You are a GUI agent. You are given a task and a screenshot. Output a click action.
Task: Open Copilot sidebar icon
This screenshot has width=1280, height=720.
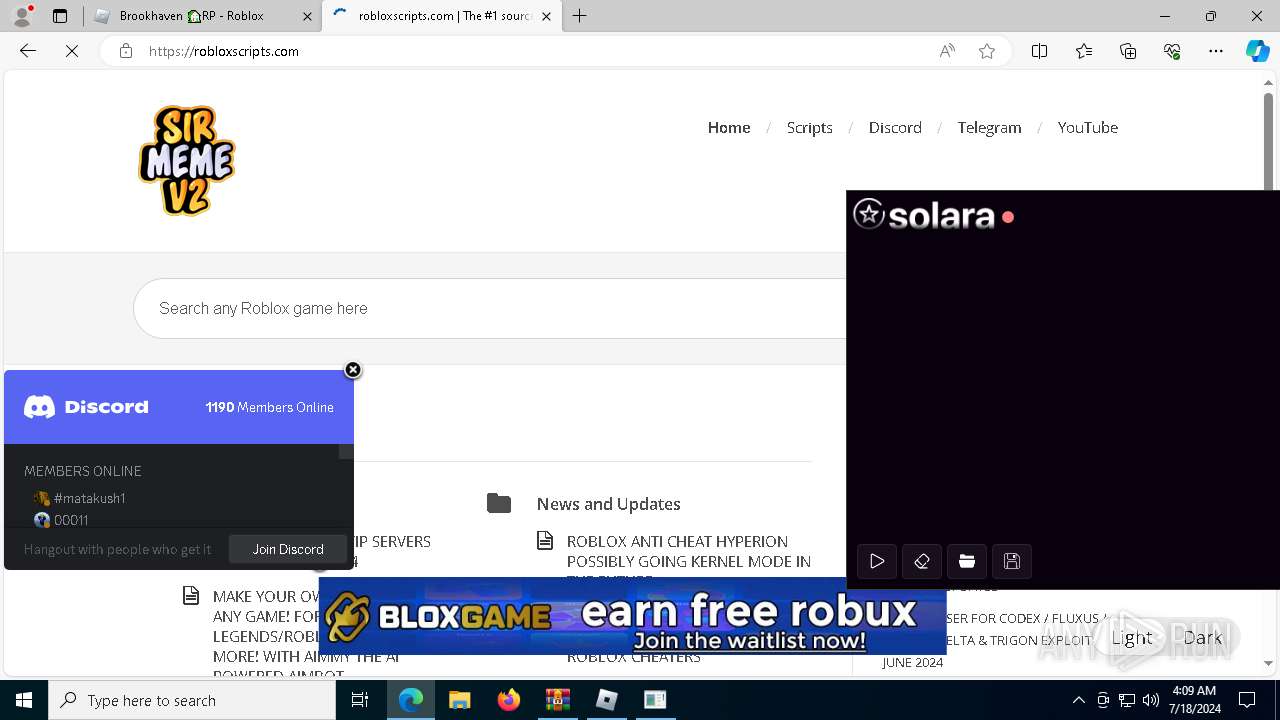point(1258,51)
